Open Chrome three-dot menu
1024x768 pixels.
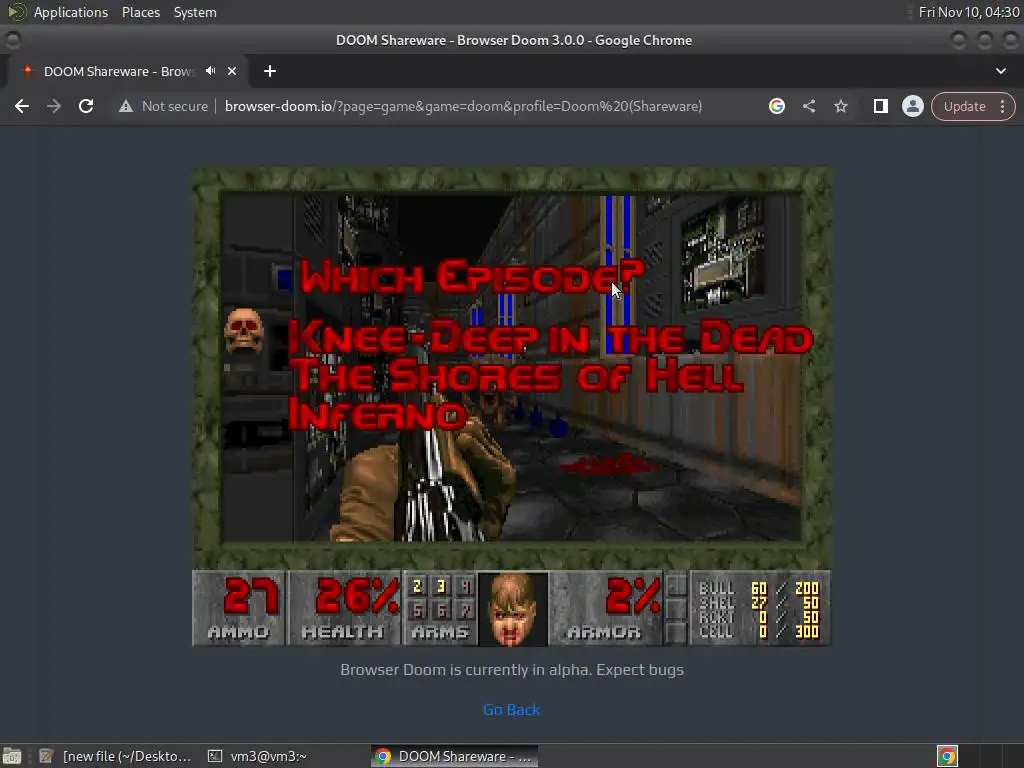[1002, 106]
